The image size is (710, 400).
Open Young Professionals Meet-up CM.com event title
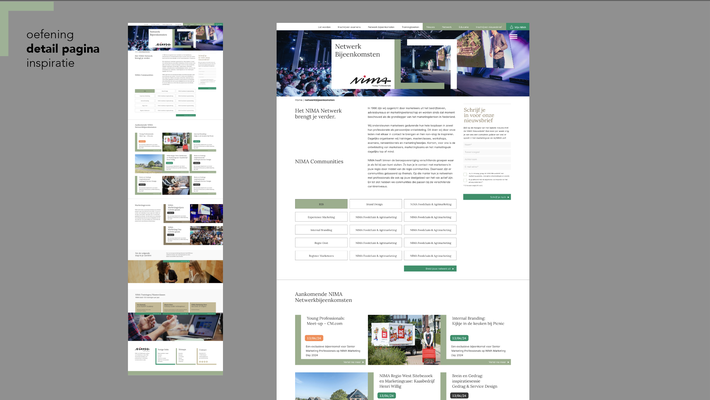(326, 321)
